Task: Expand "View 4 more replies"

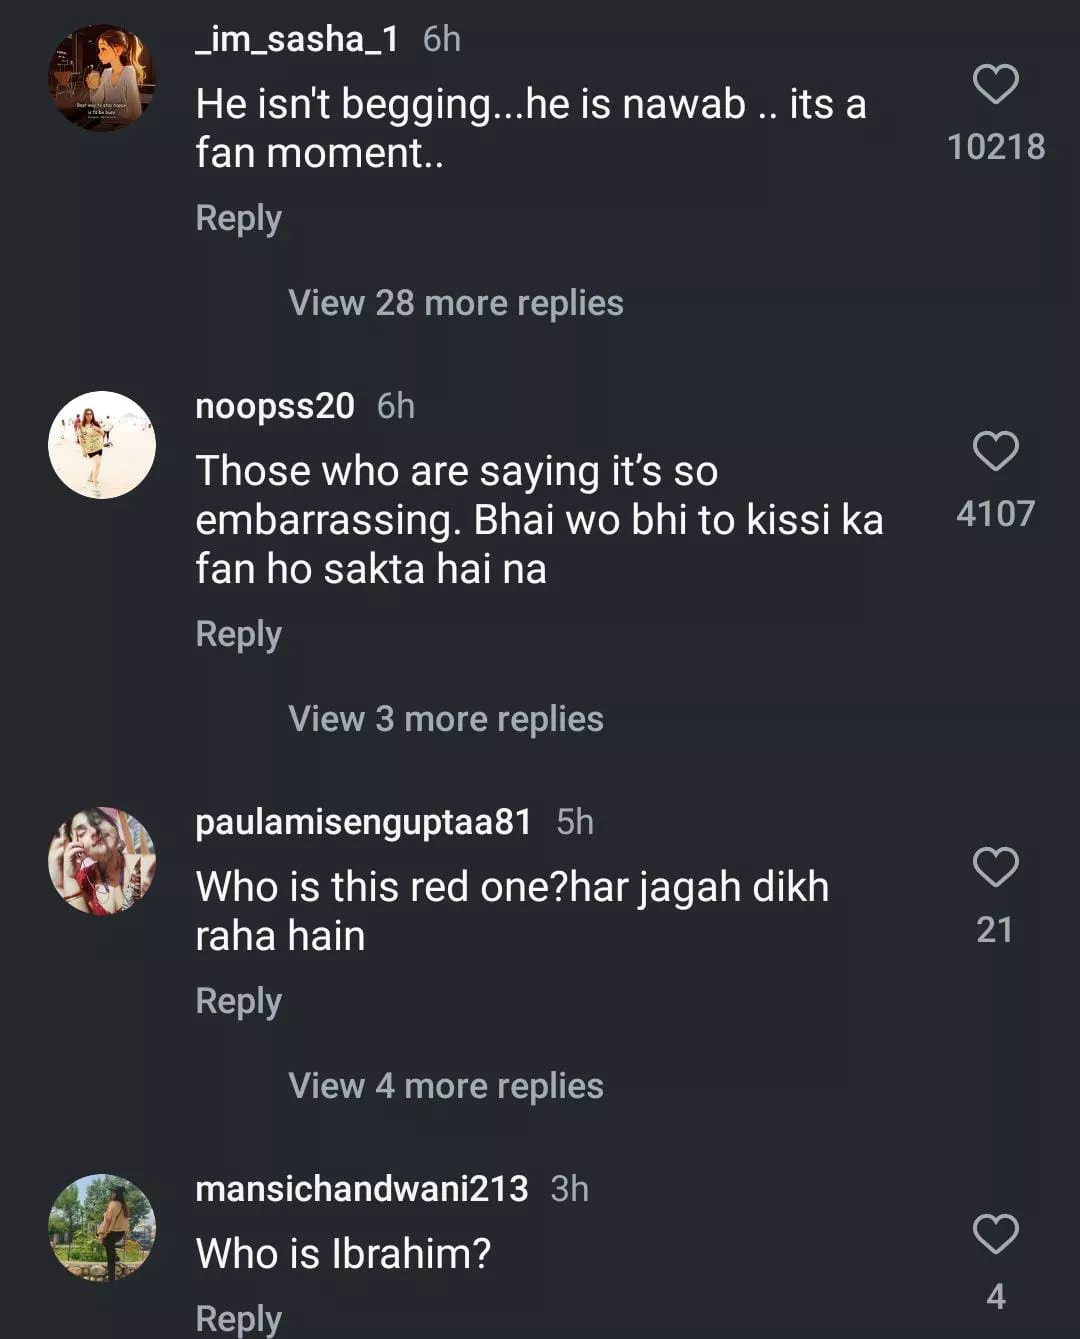Action: [445, 1086]
